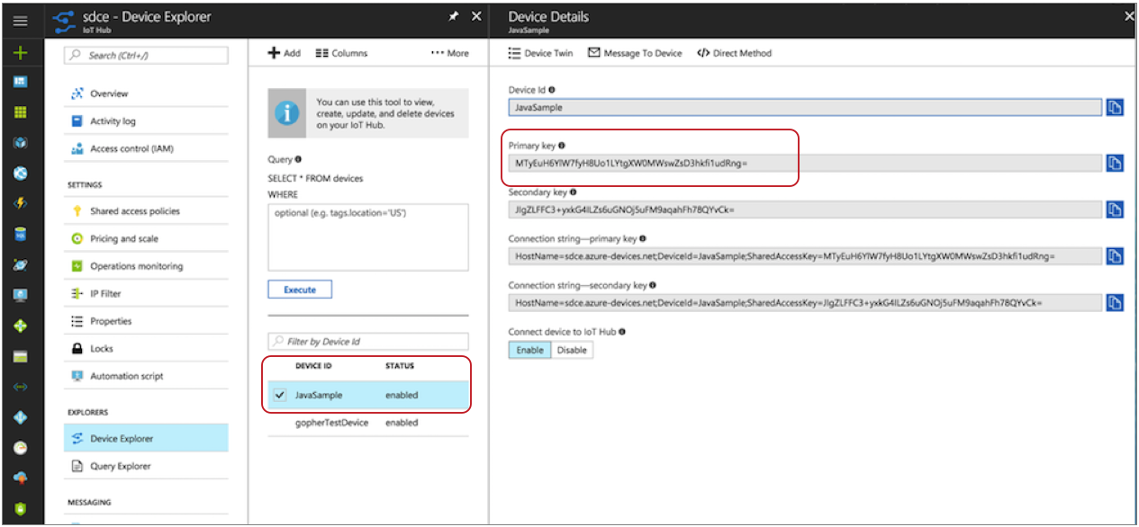Select the gopherTestDevice row

coord(332,423)
